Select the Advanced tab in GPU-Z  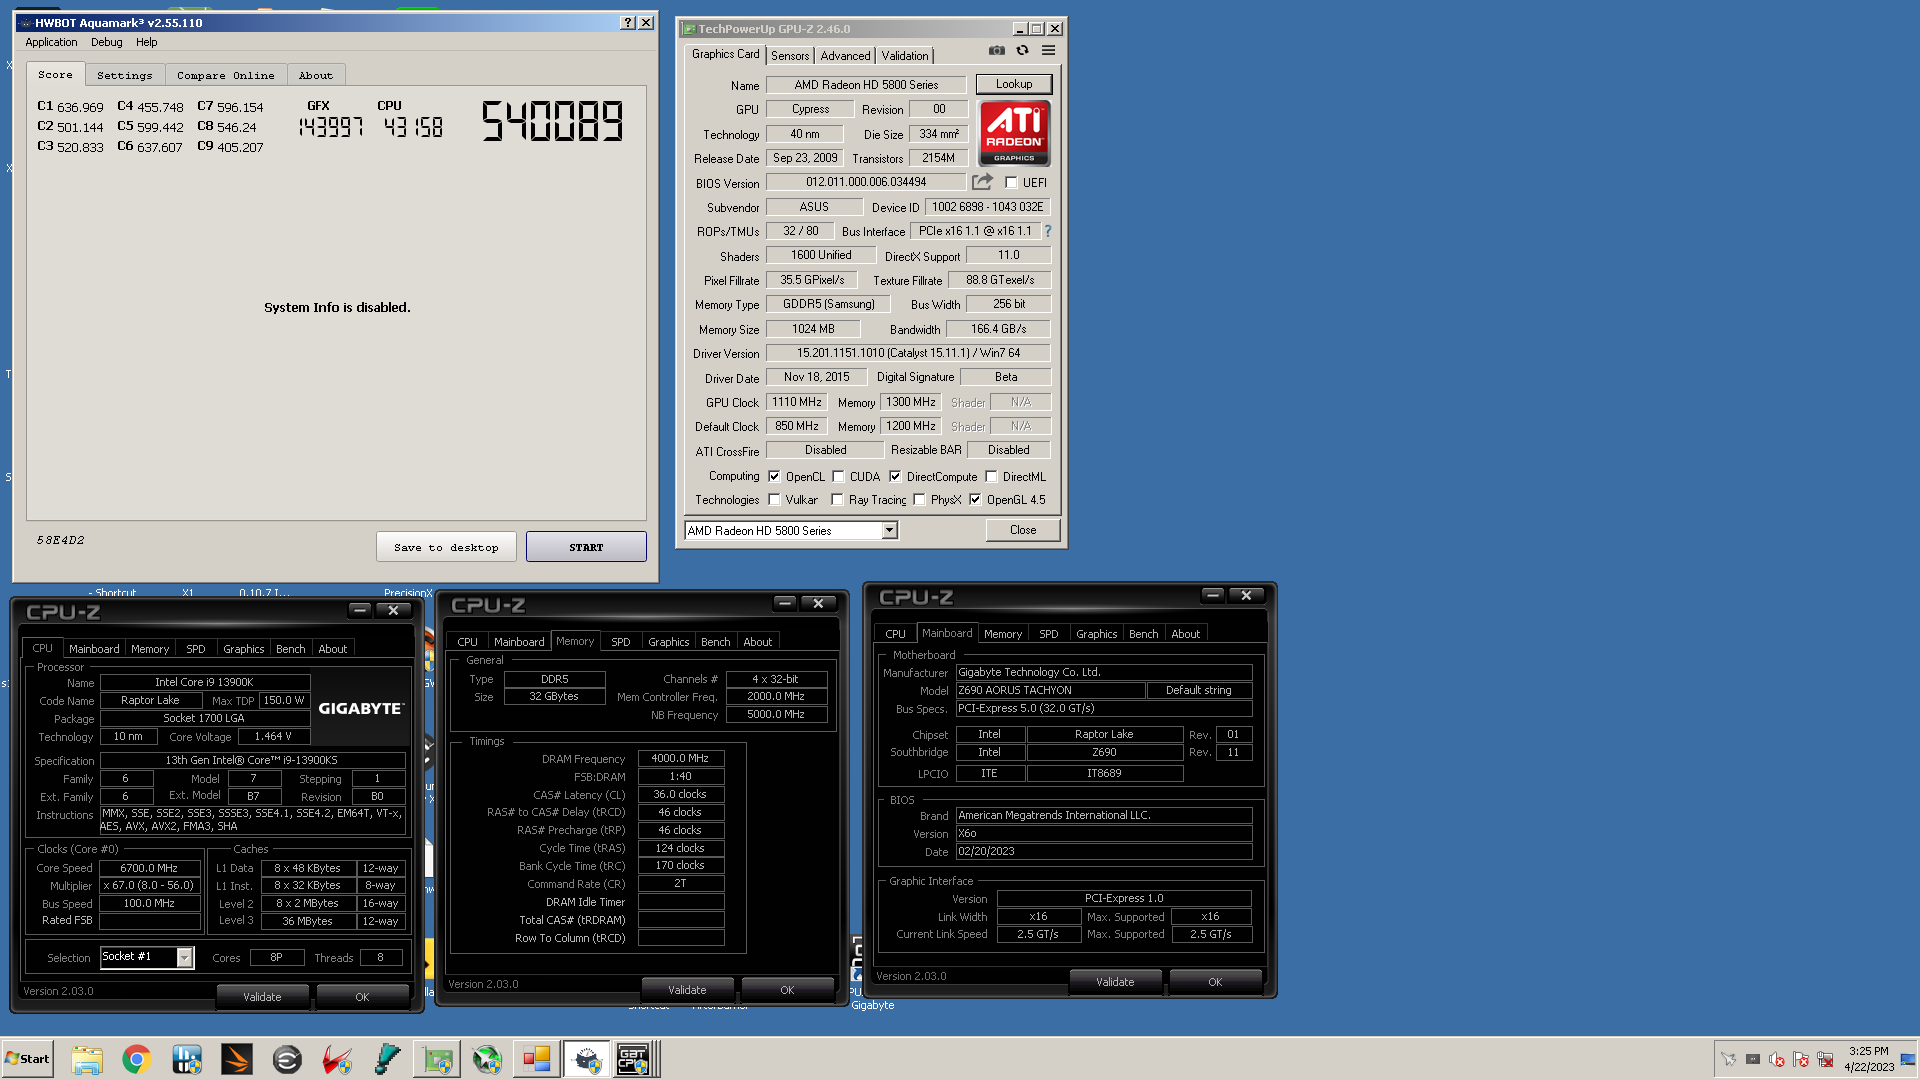[x=845, y=56]
